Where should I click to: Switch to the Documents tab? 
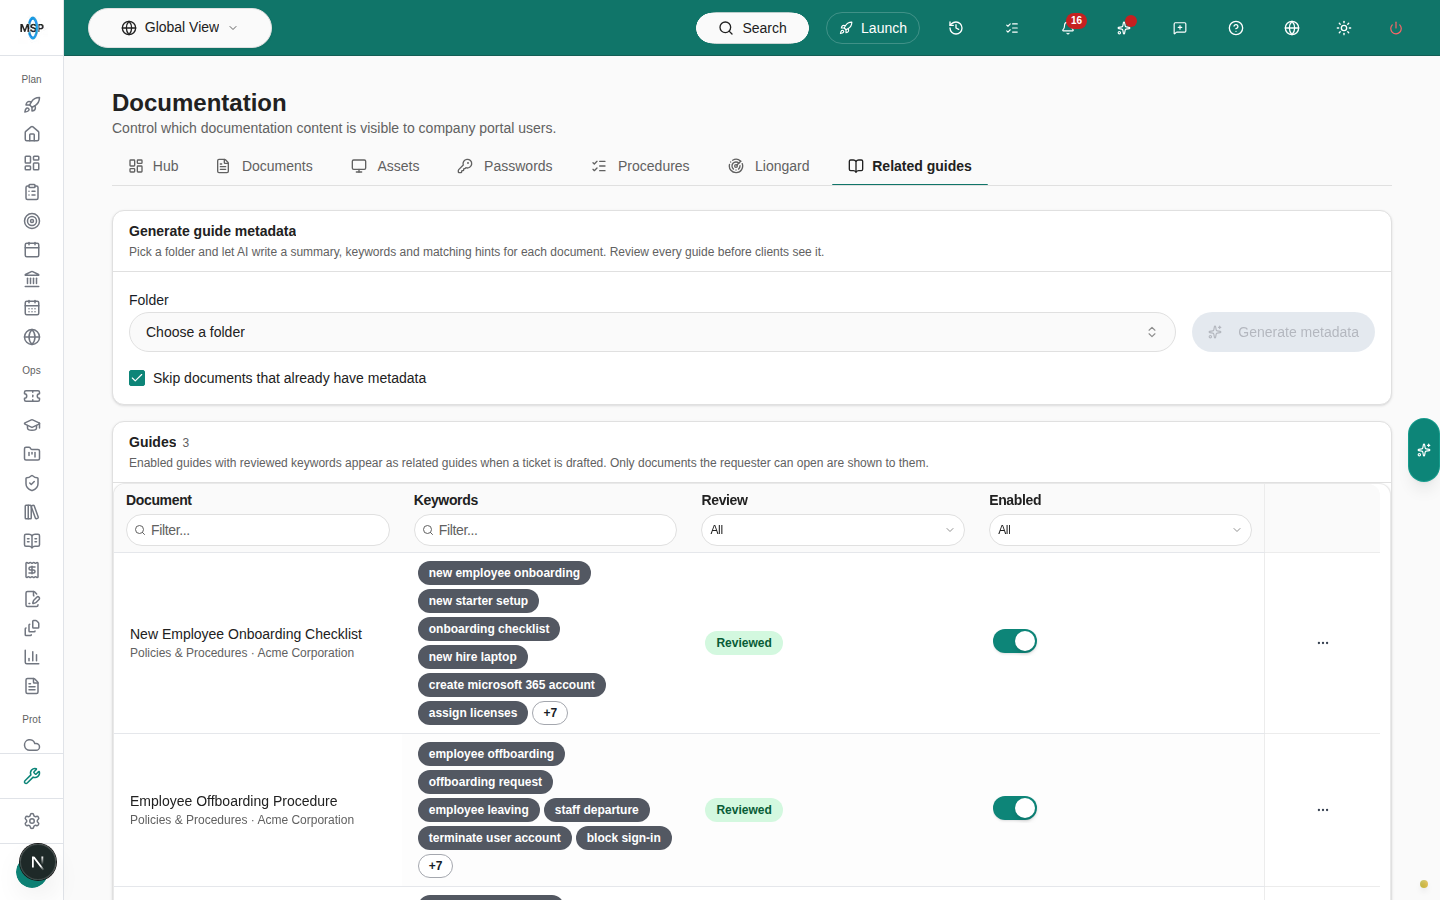(265, 166)
